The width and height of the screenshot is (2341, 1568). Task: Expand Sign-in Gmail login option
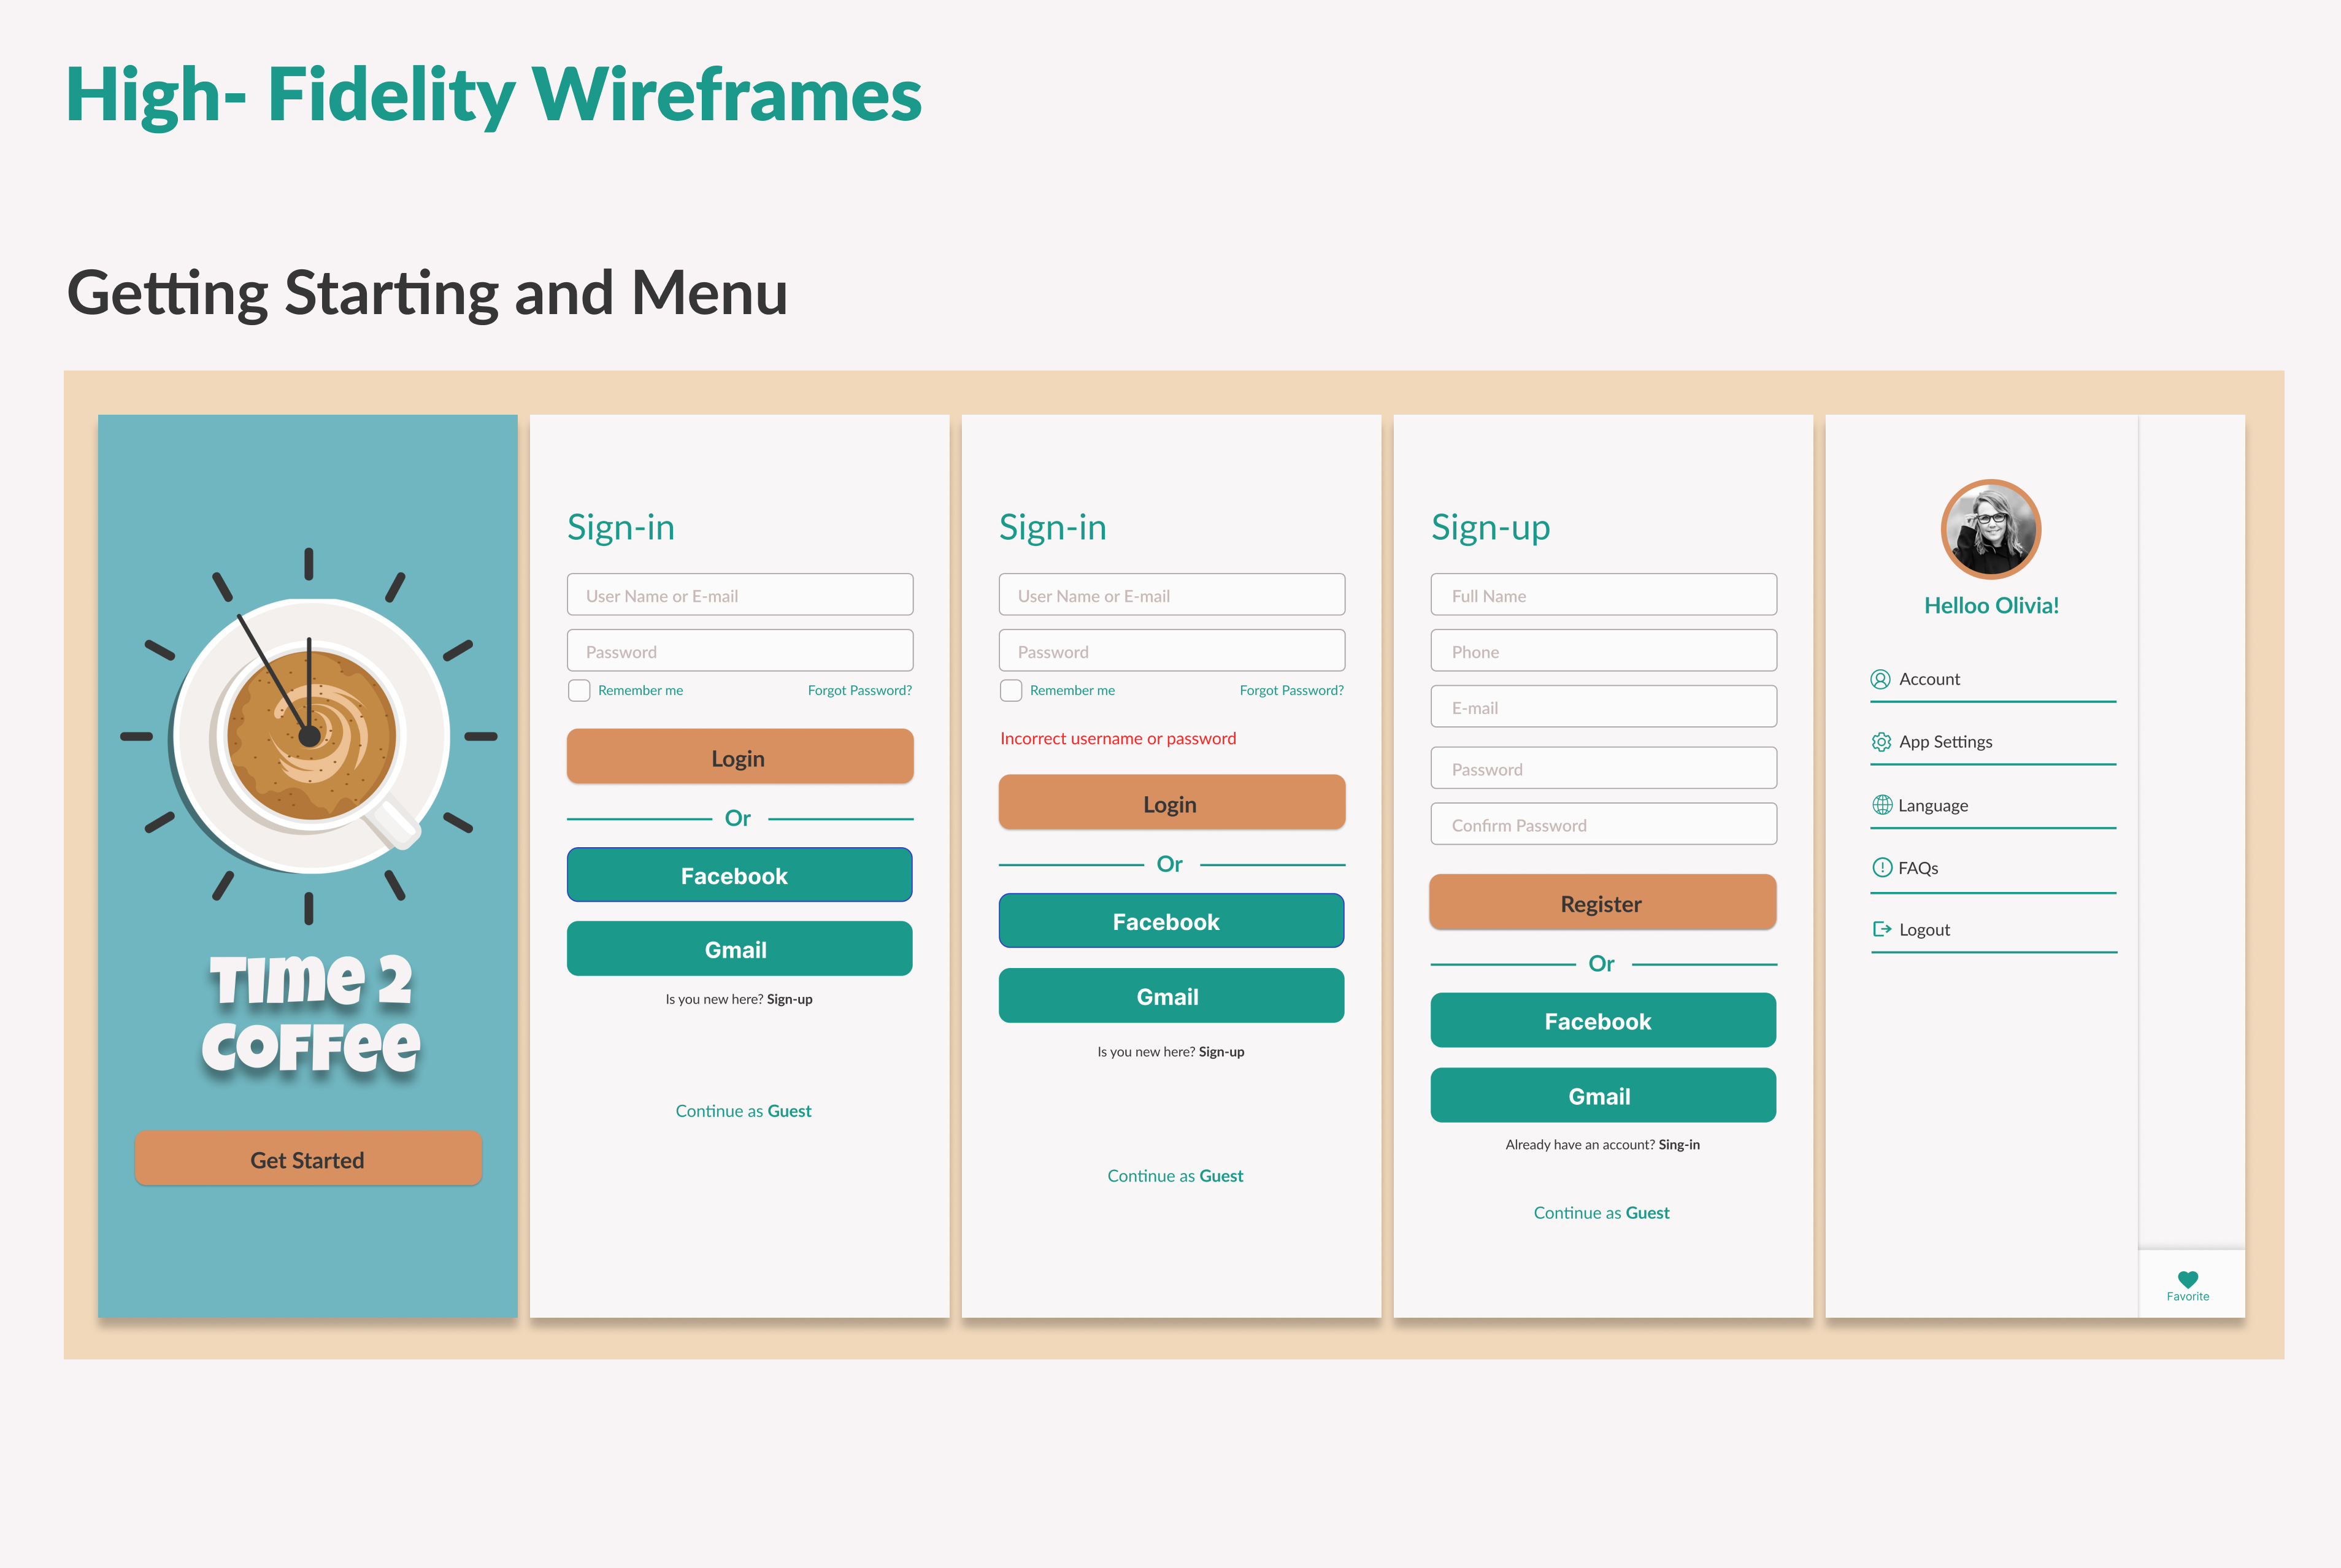[739, 948]
